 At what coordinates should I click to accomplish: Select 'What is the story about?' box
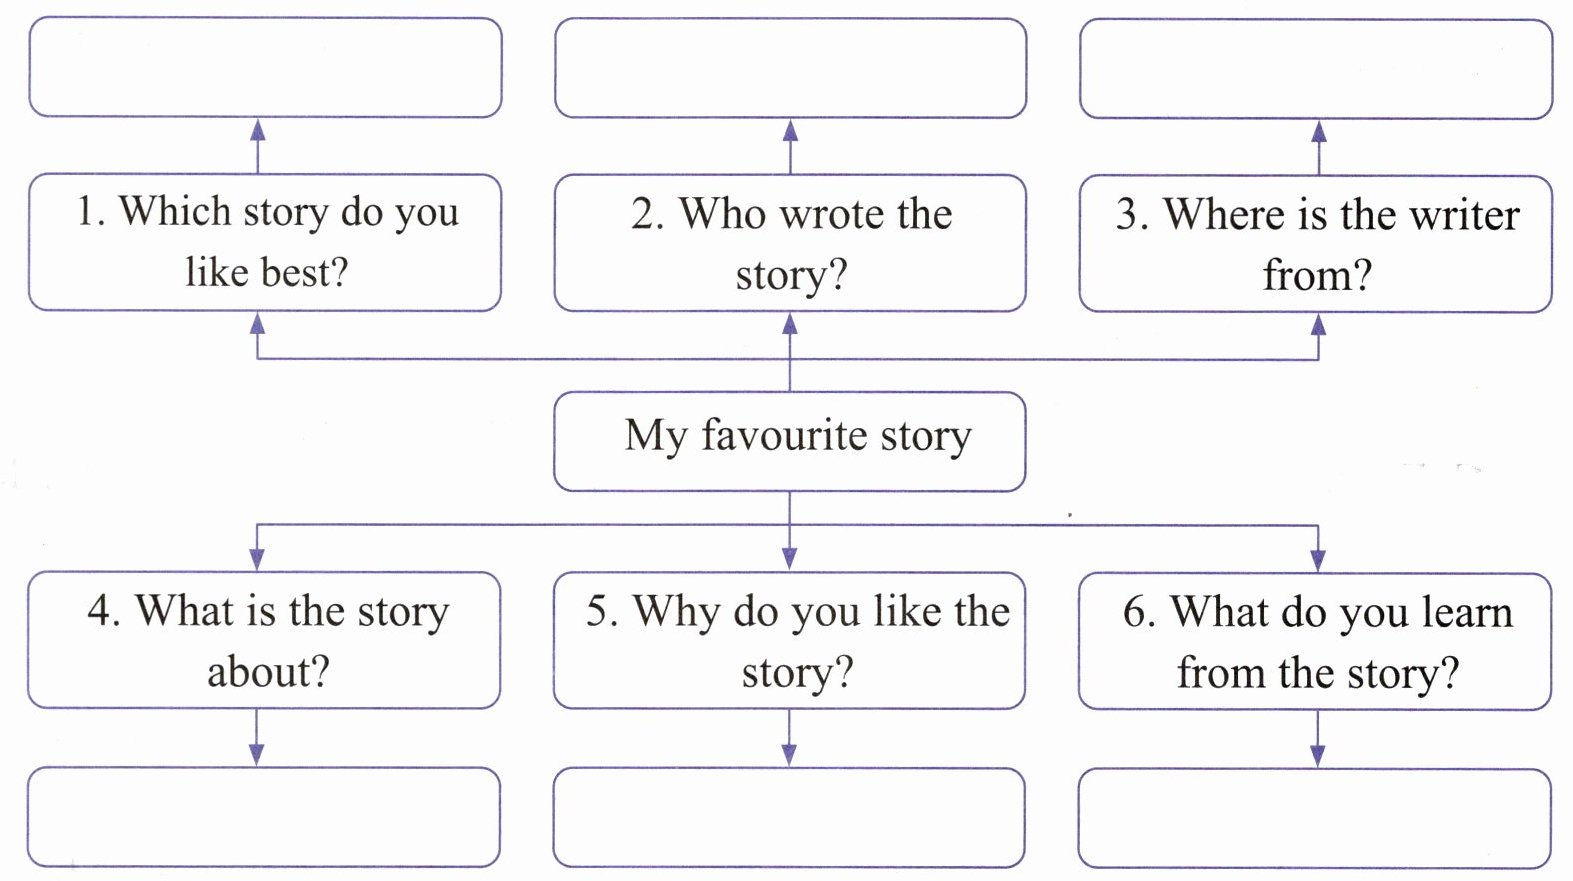(x=264, y=640)
